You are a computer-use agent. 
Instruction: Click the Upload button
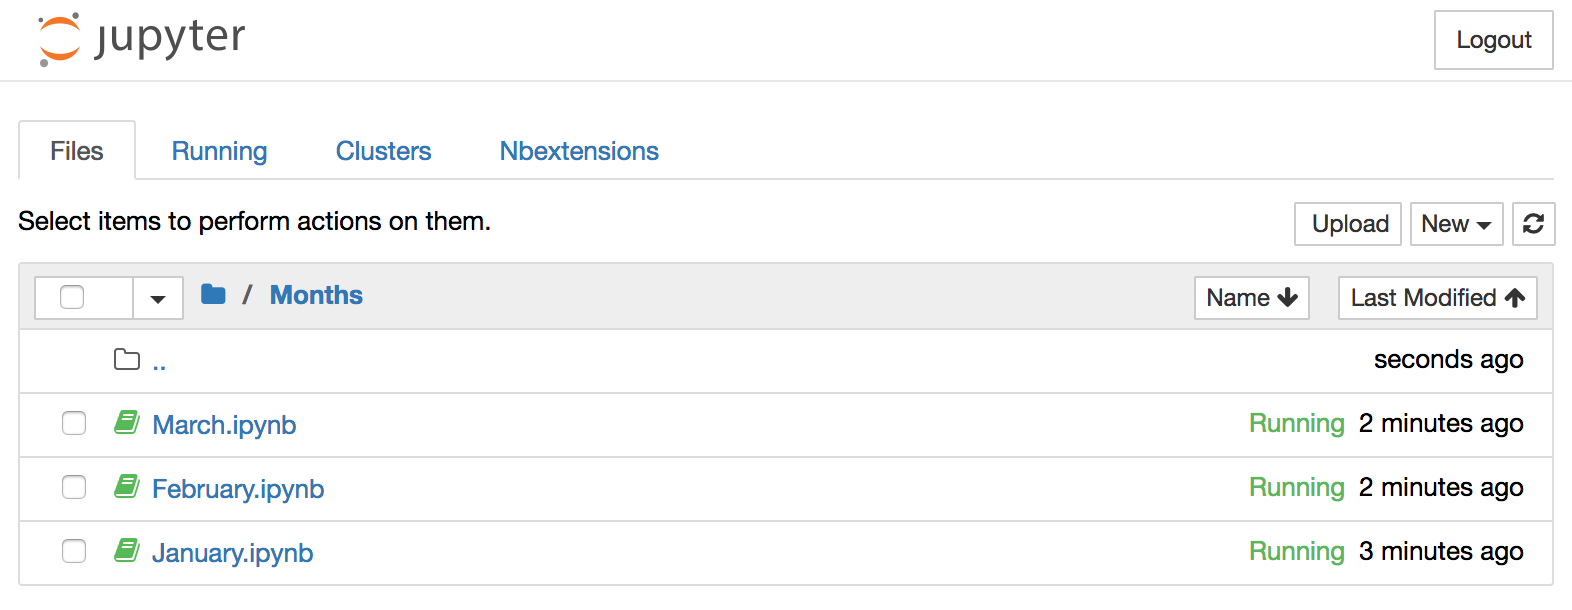tap(1347, 223)
